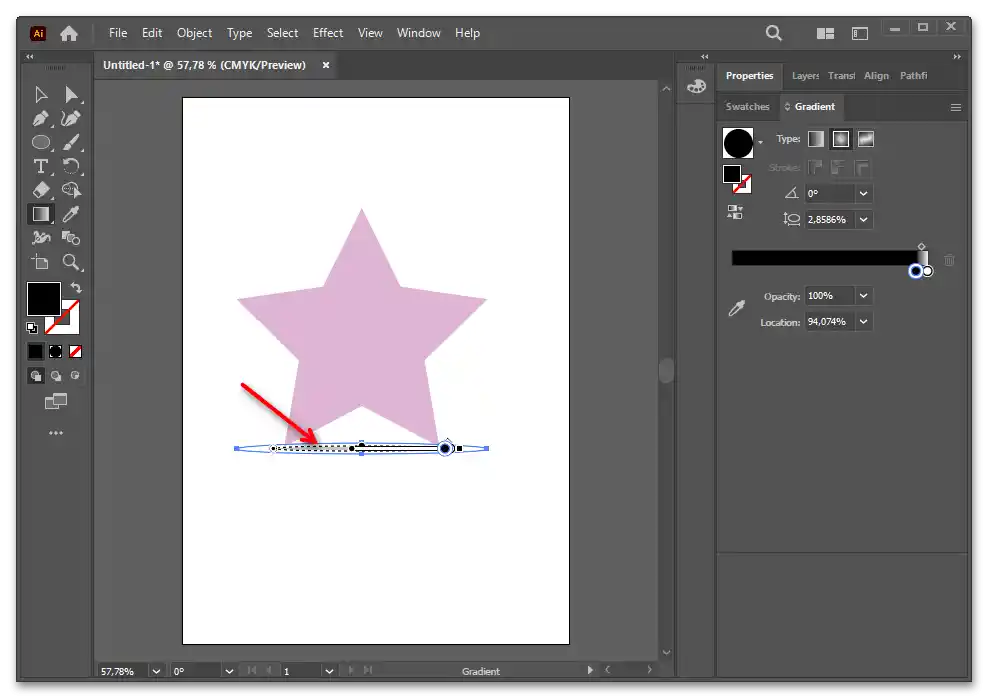Switch to the Swatches tab

coord(748,106)
